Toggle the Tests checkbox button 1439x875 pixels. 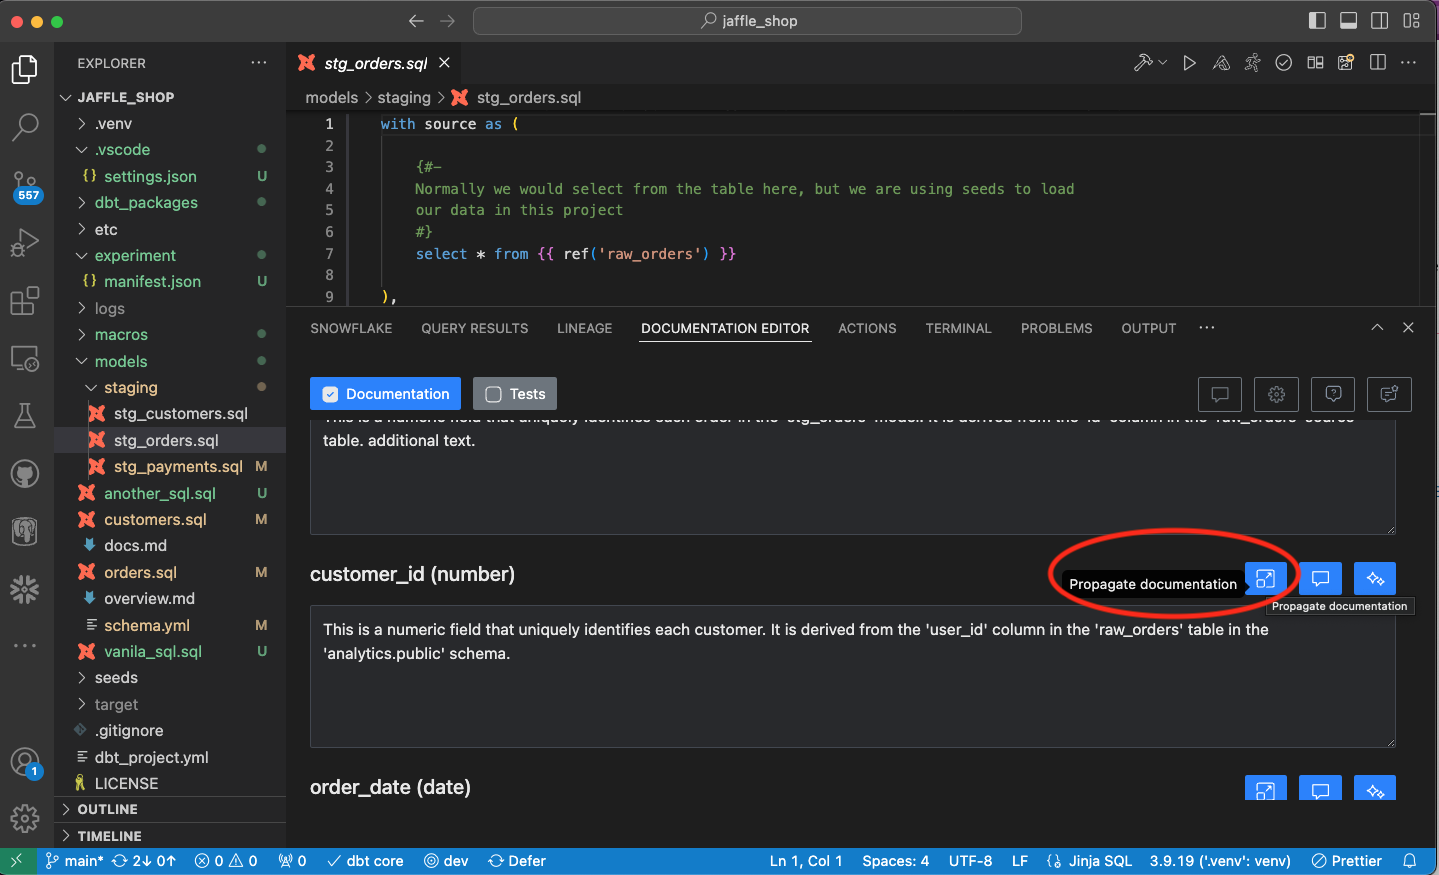click(515, 394)
